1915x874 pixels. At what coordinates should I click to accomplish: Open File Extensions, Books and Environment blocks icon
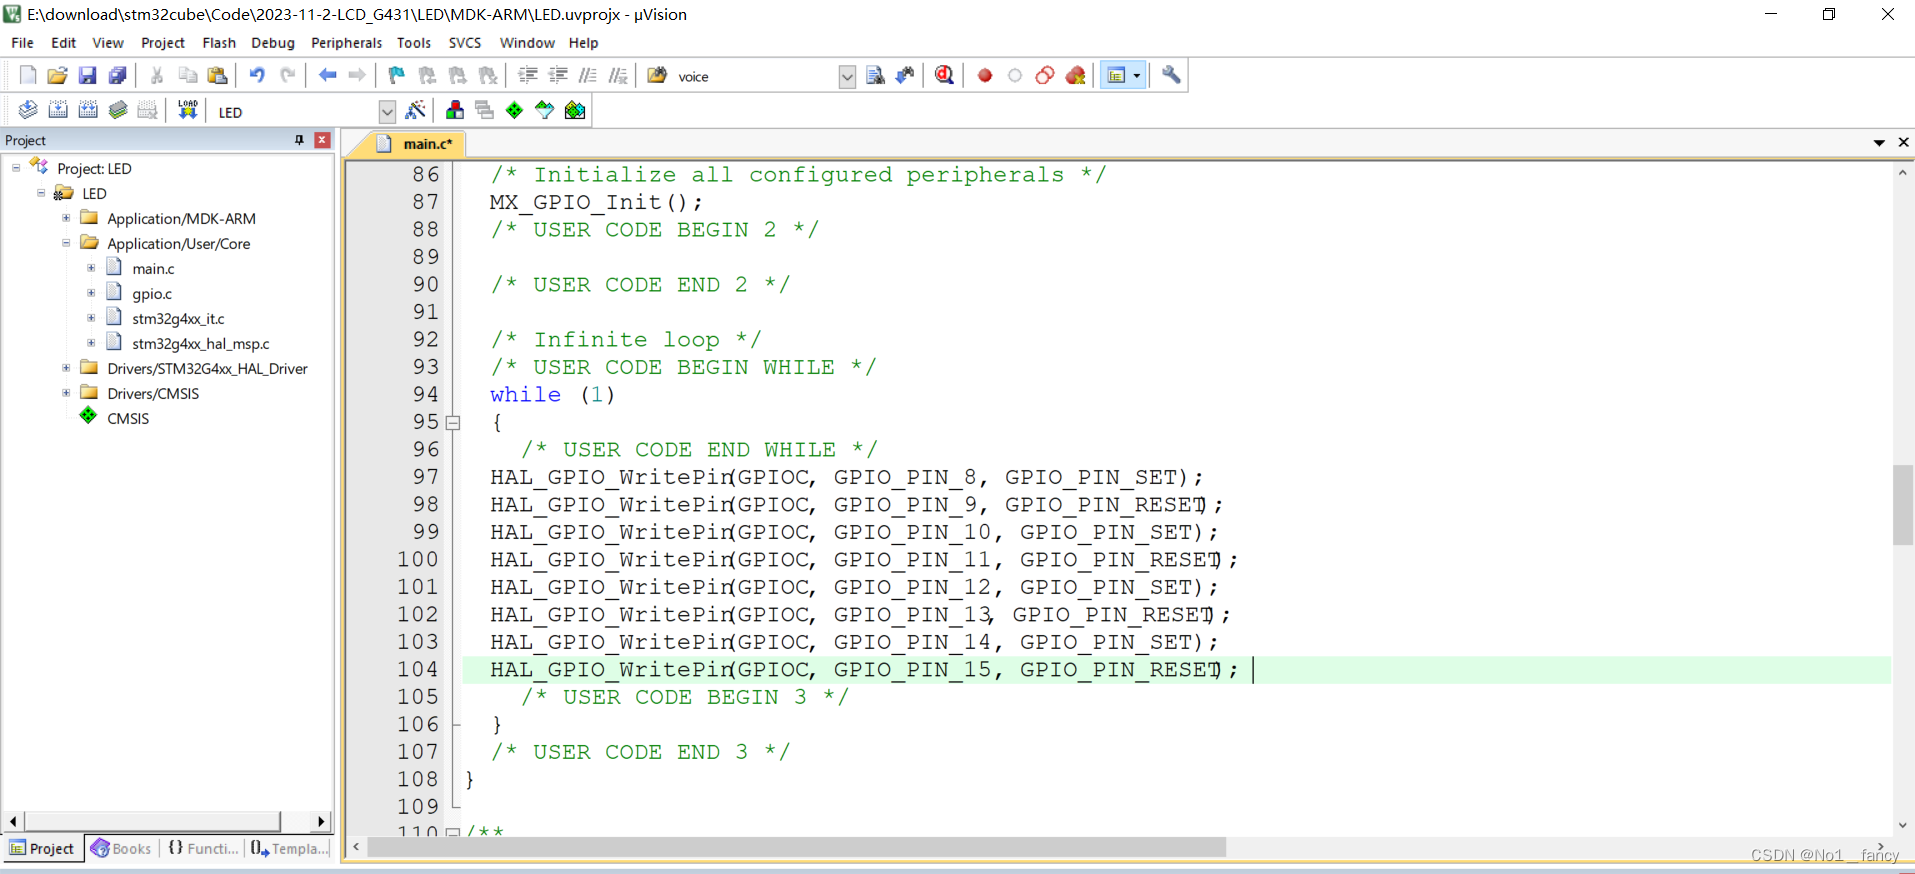click(x=455, y=110)
